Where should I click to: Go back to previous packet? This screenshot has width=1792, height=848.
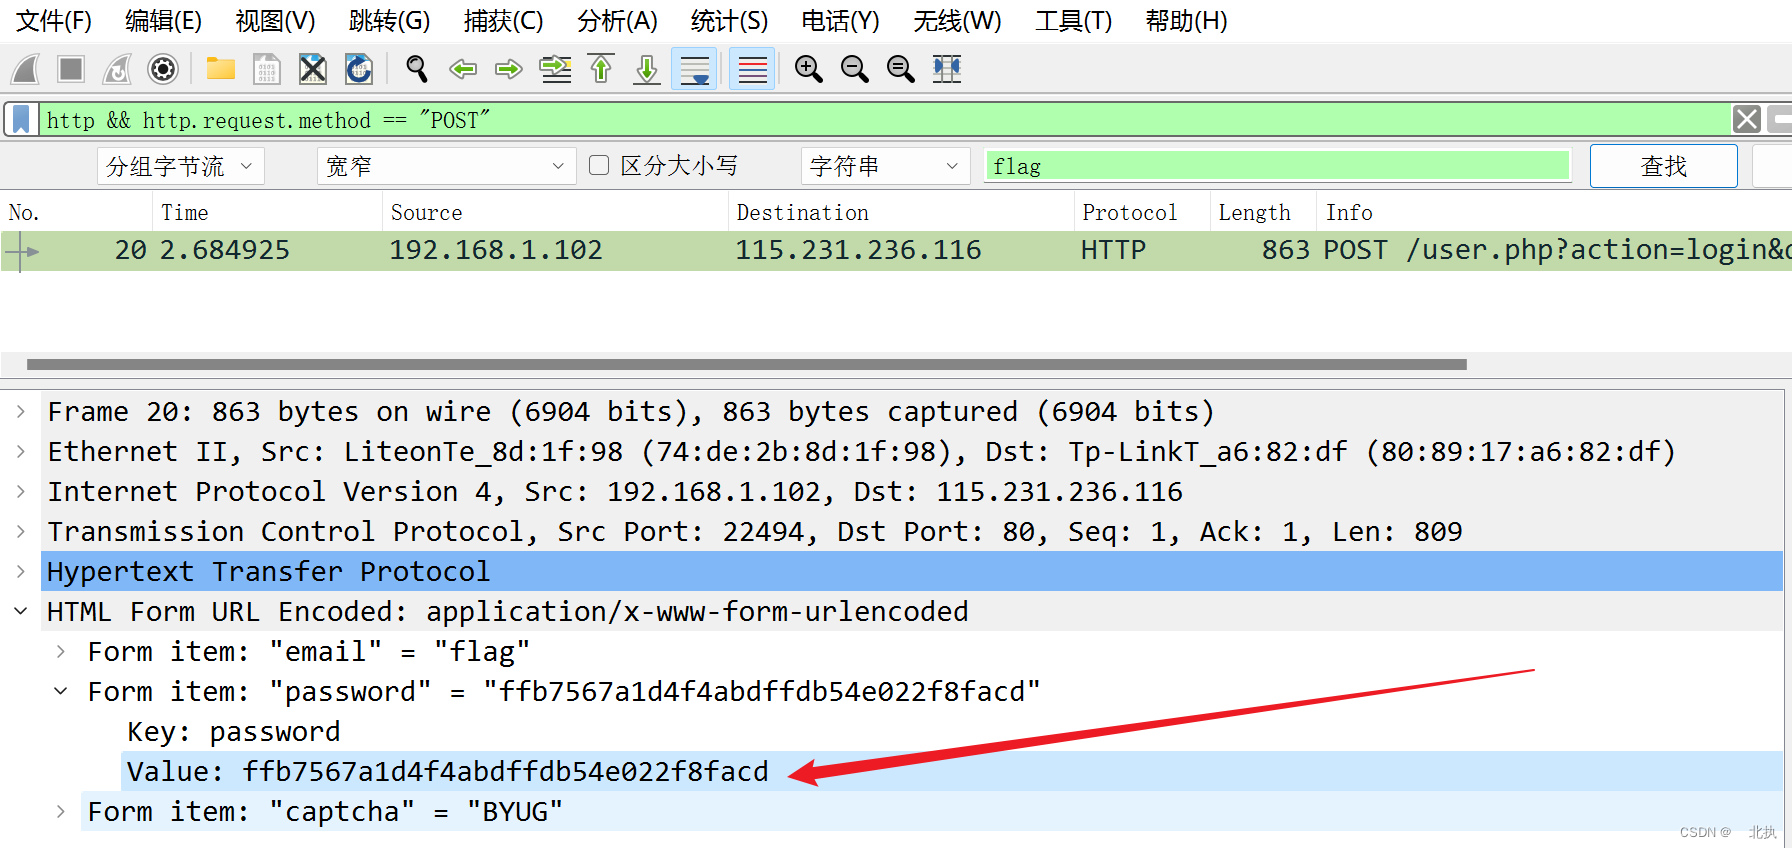coord(463,69)
